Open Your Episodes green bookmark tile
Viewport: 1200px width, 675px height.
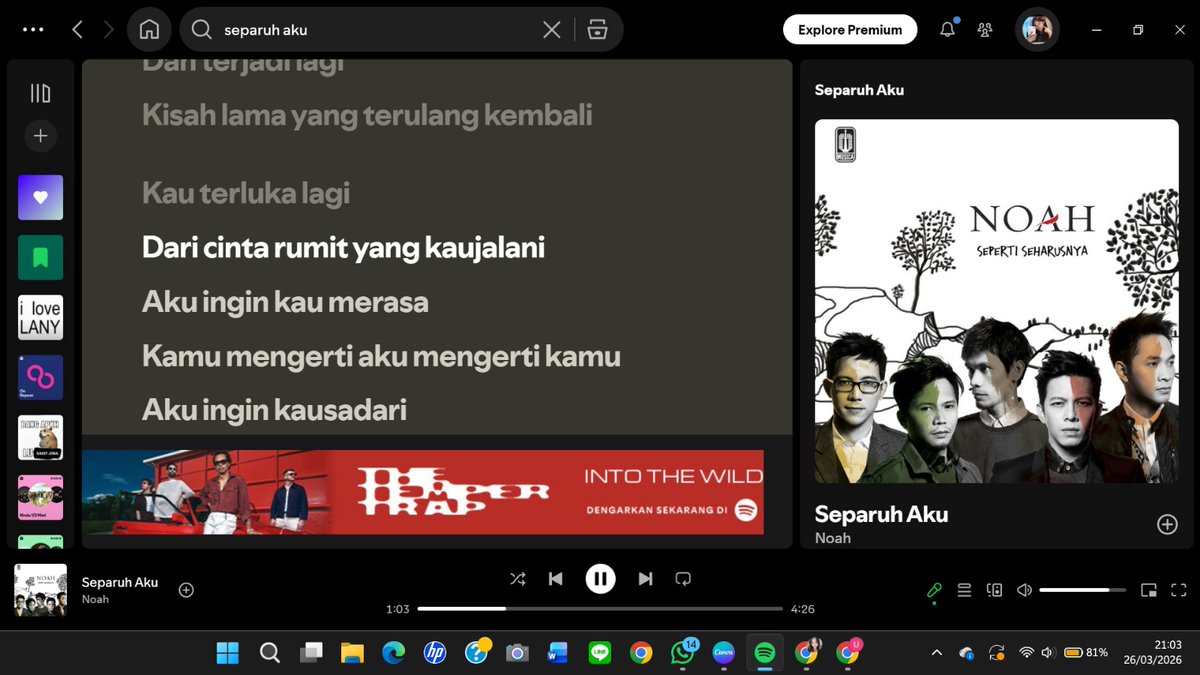tap(40, 258)
